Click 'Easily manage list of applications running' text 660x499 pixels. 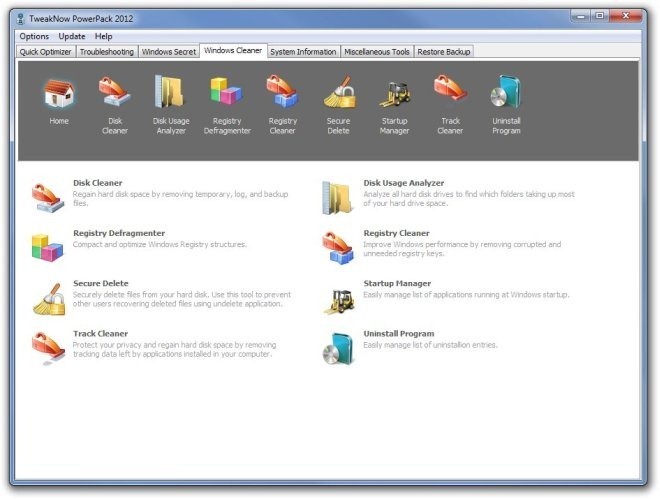click(x=466, y=295)
